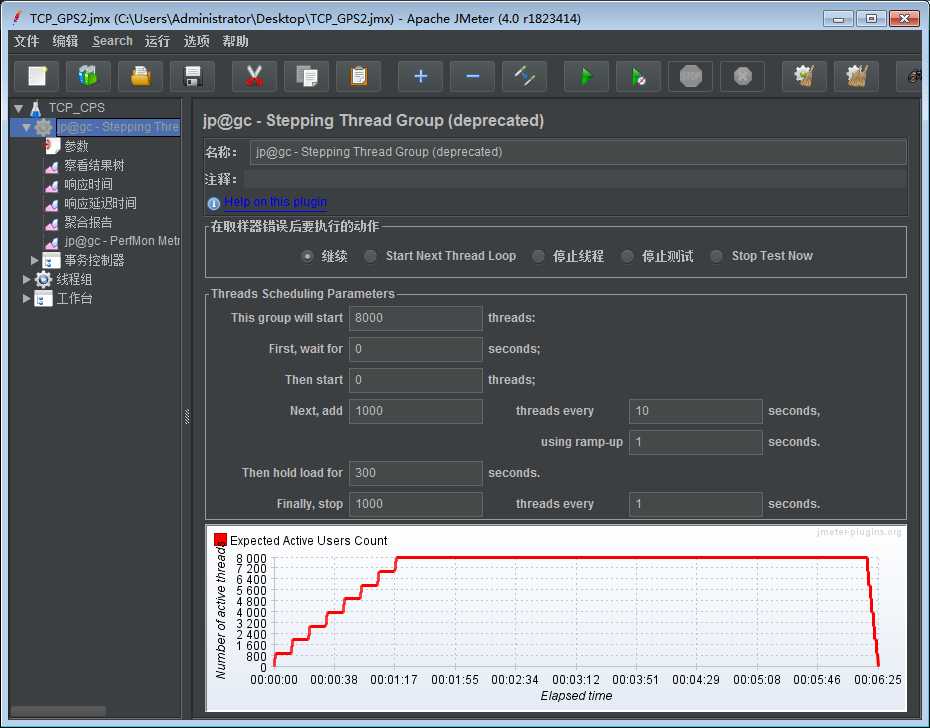The width and height of the screenshot is (930, 728).
Task: Open the 运行 menu
Action: pos(157,41)
